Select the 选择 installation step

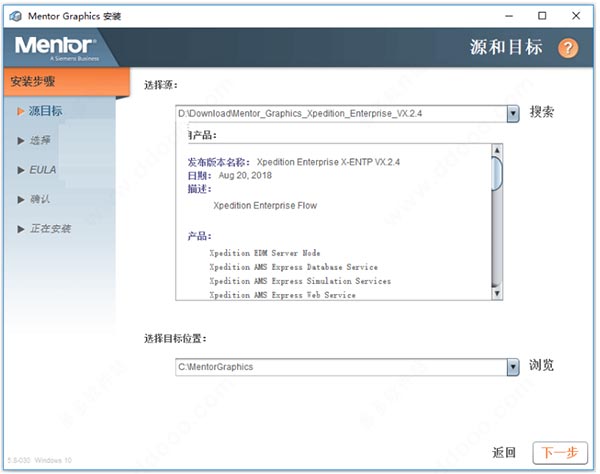34,140
